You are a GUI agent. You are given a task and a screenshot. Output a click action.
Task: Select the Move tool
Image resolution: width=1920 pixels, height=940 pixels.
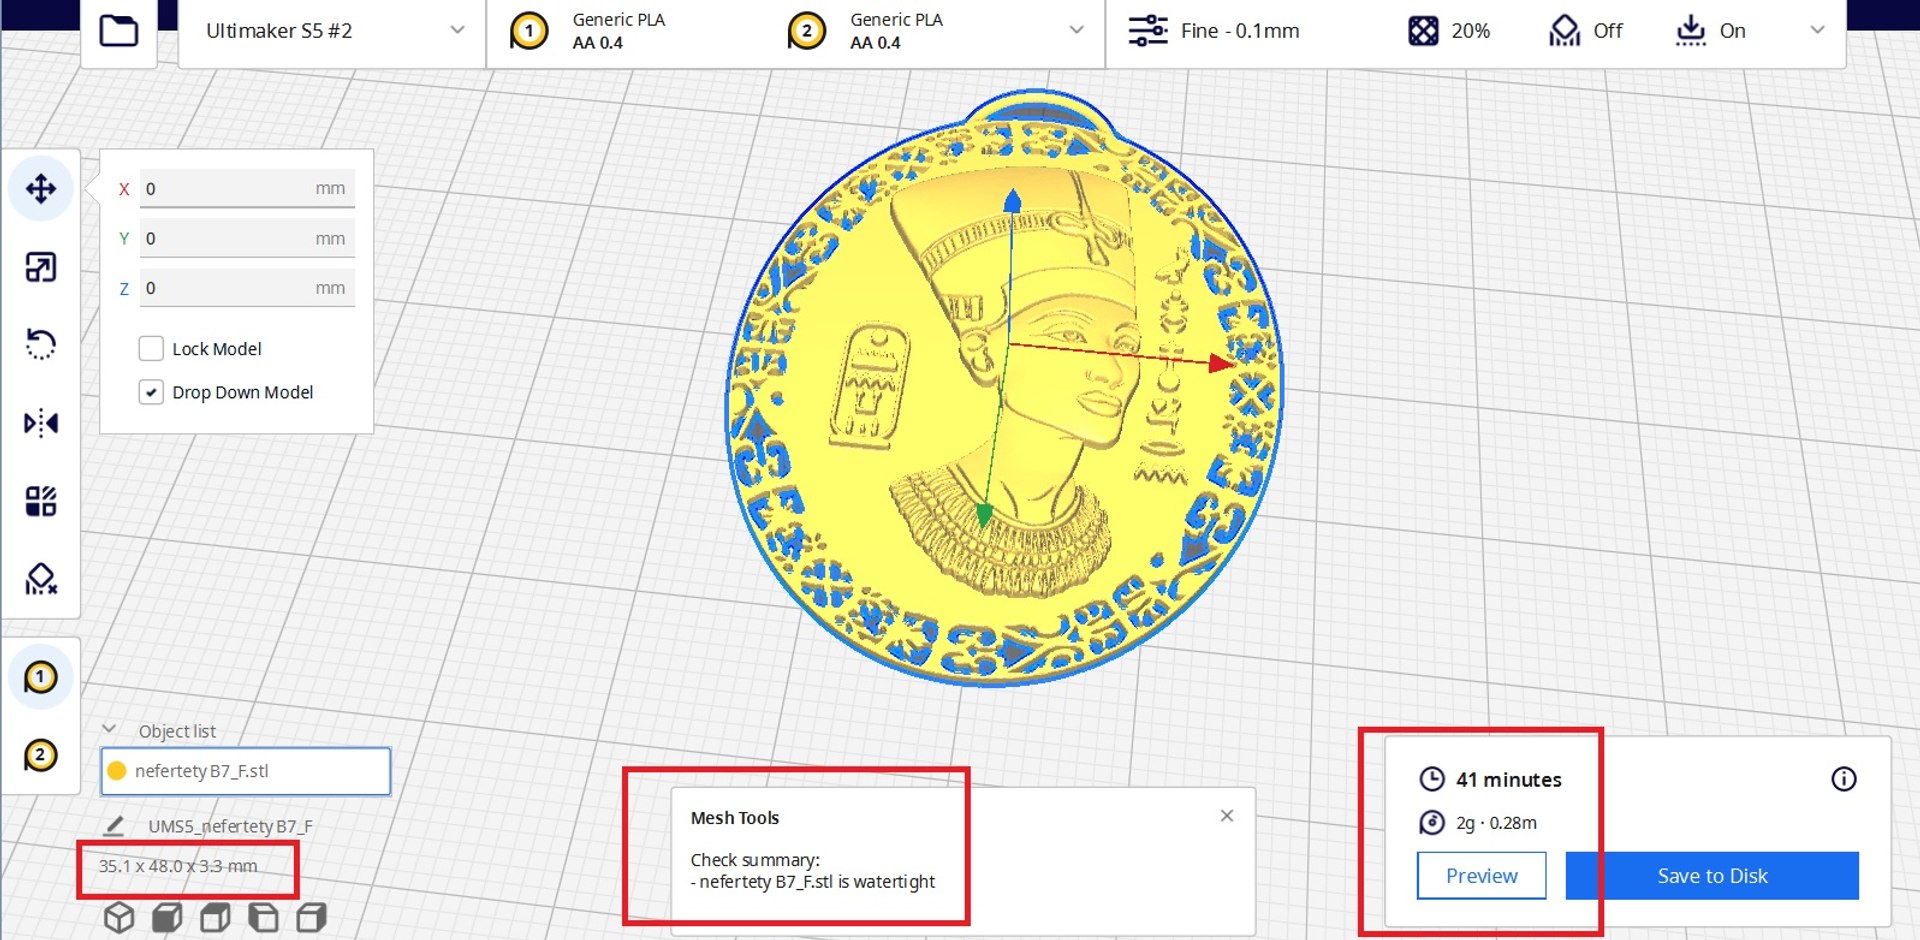pos(41,188)
